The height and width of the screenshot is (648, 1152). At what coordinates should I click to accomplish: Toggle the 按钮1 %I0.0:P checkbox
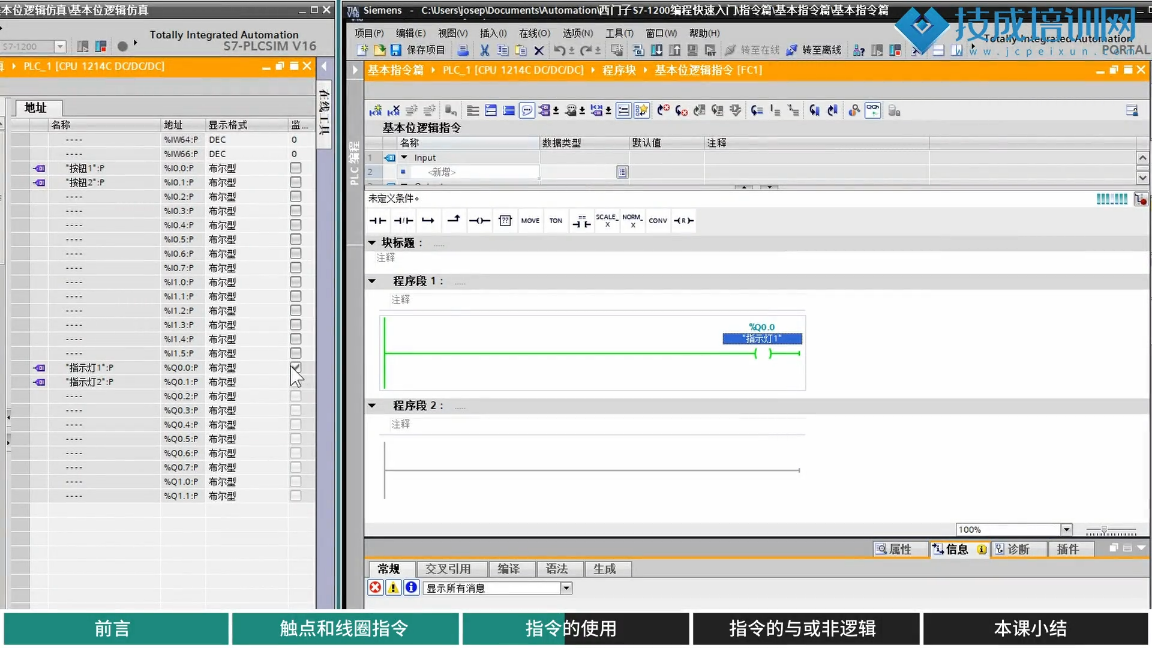click(x=295, y=168)
